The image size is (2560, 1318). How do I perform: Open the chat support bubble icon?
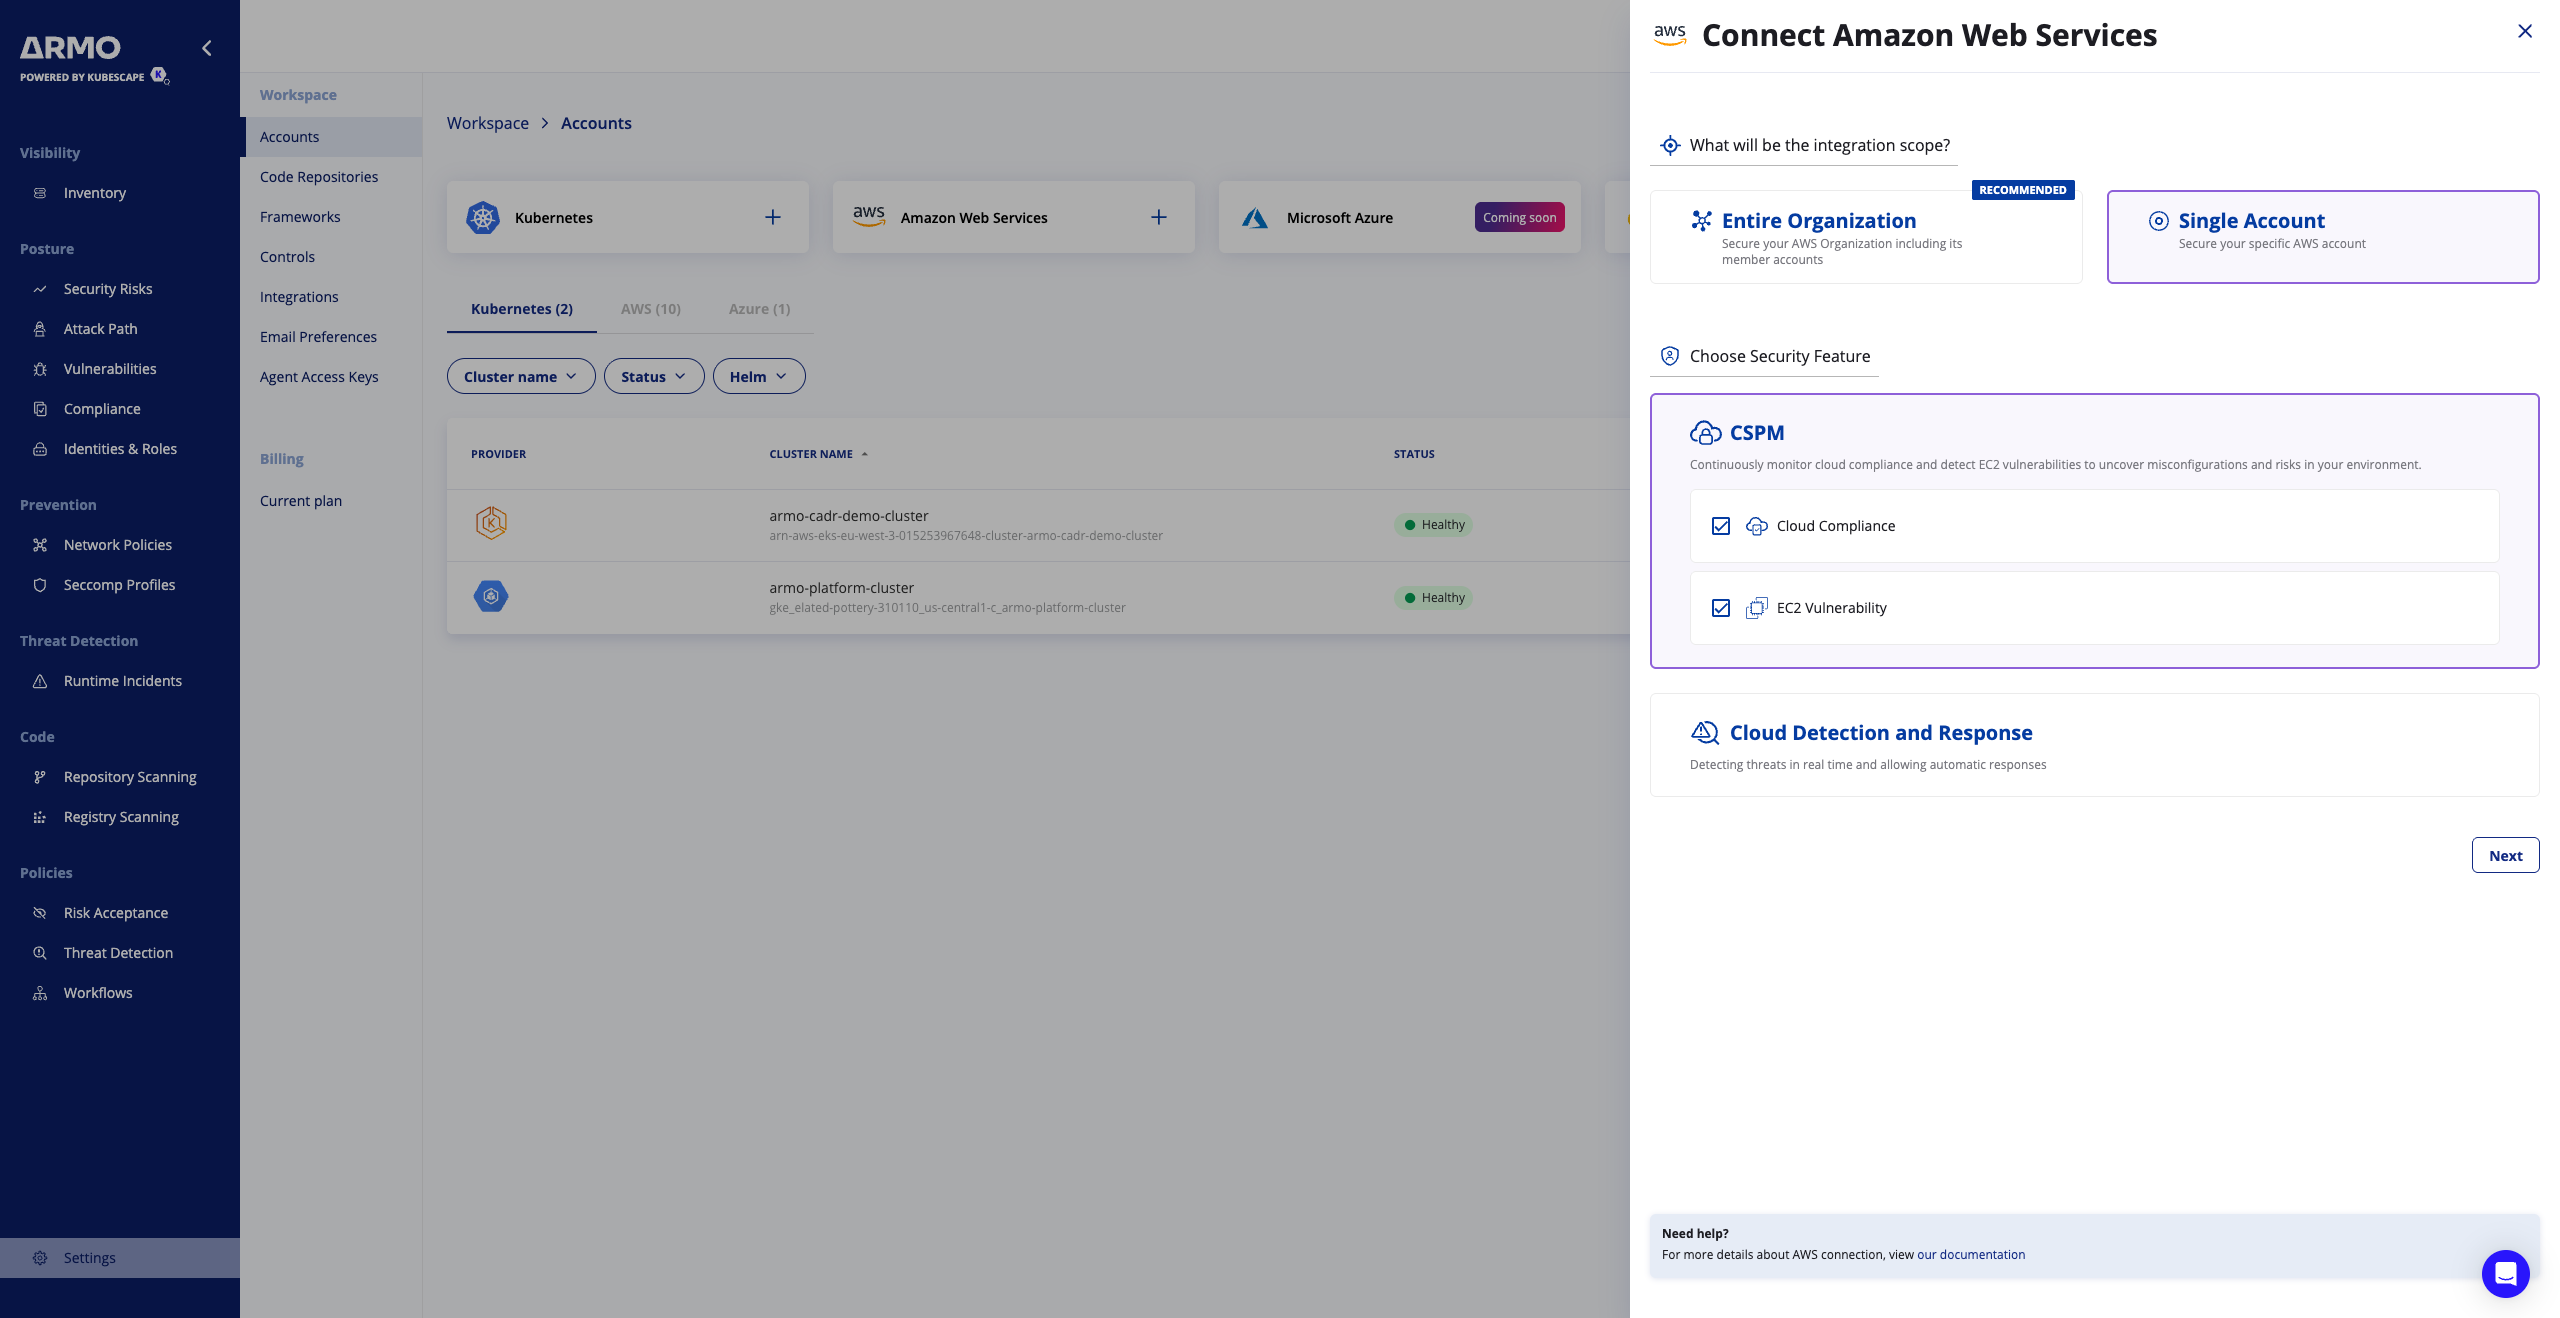(x=2505, y=1273)
